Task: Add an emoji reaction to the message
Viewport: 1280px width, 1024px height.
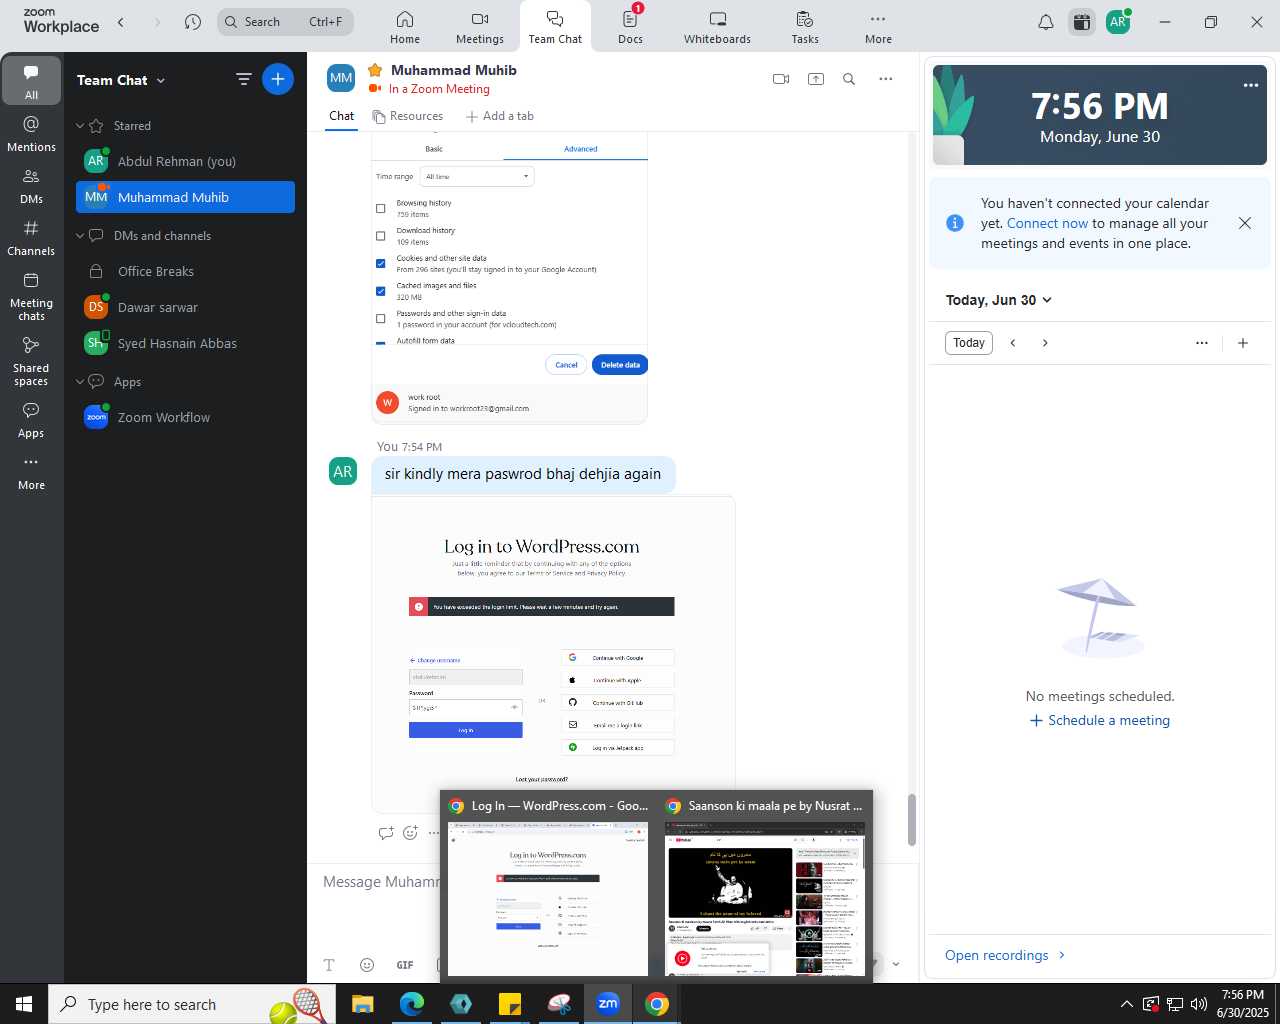Action: [410, 832]
